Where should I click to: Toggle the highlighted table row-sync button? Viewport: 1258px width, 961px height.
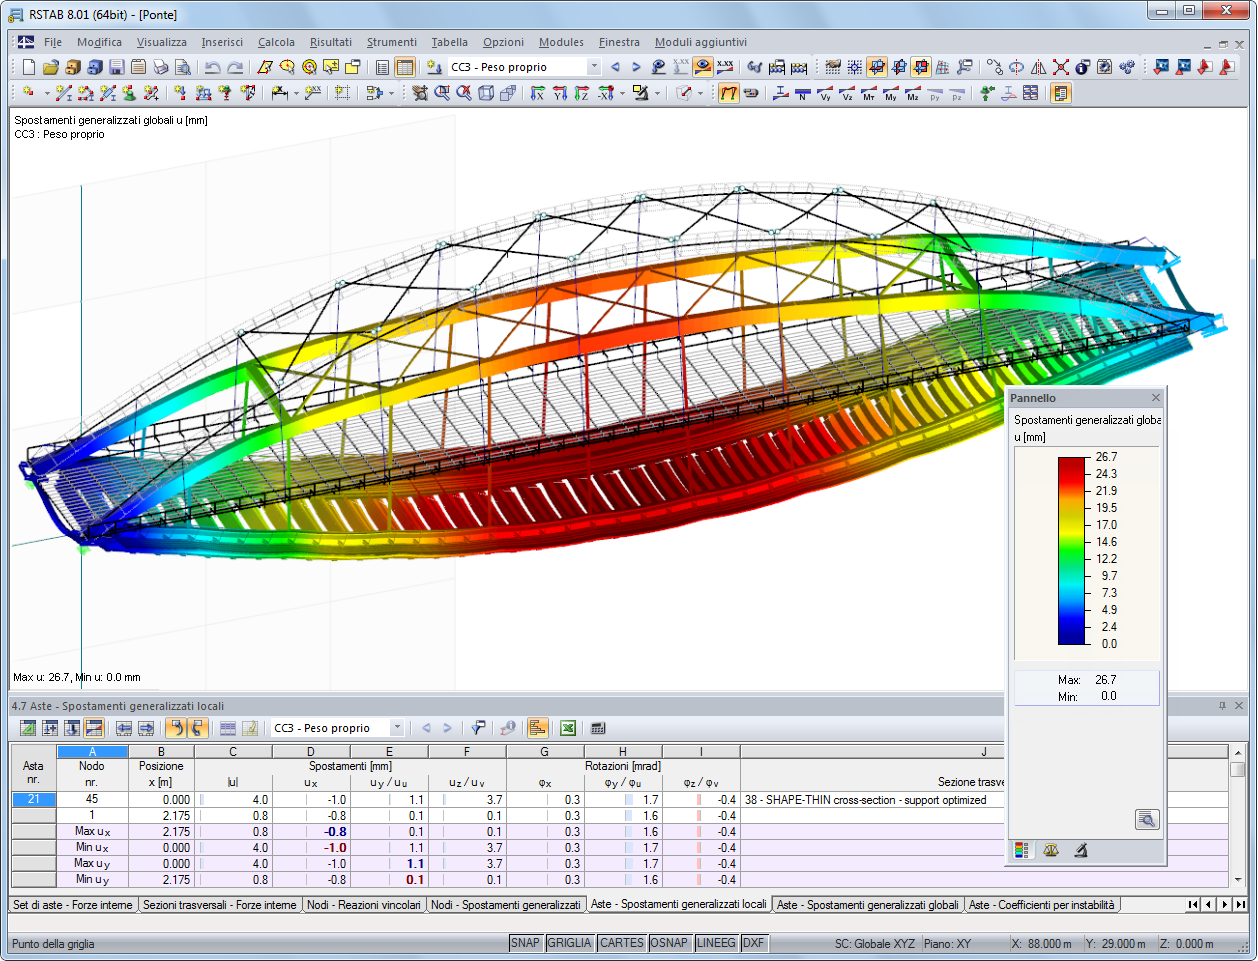94,728
